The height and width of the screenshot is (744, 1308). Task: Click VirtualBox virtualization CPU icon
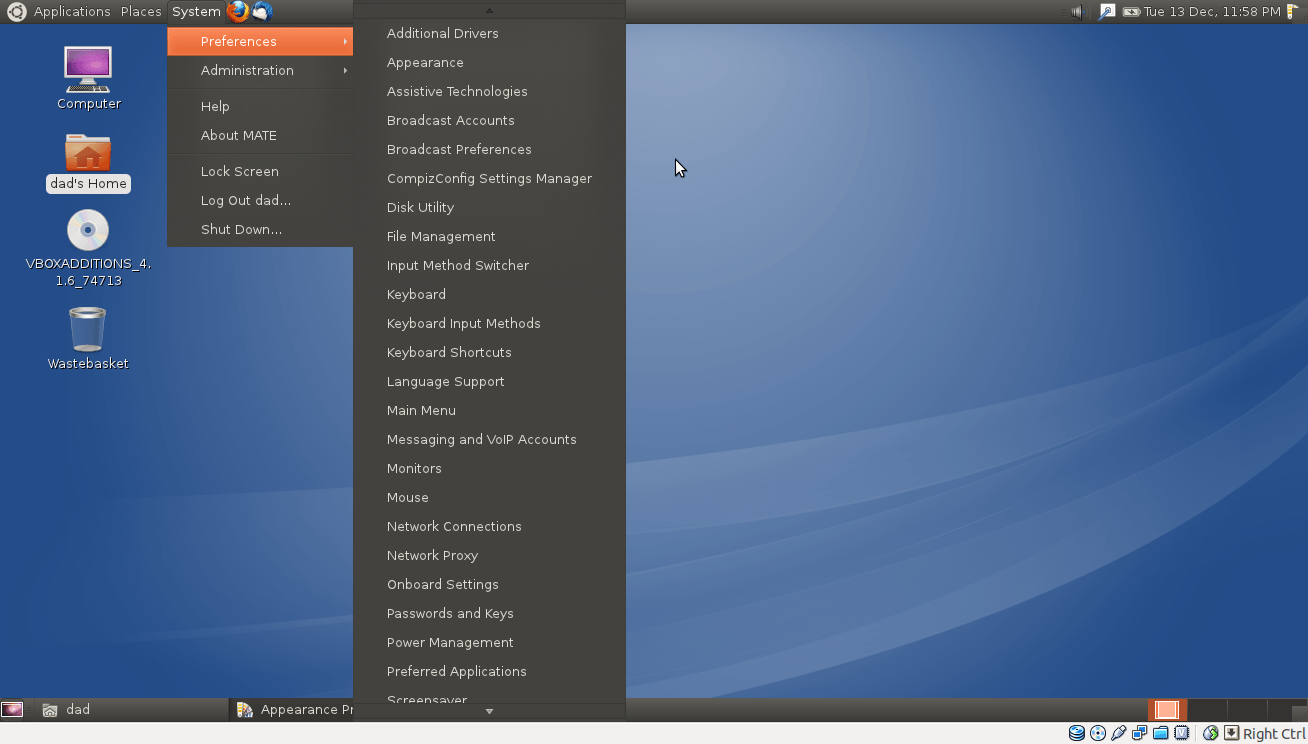(x=1181, y=733)
